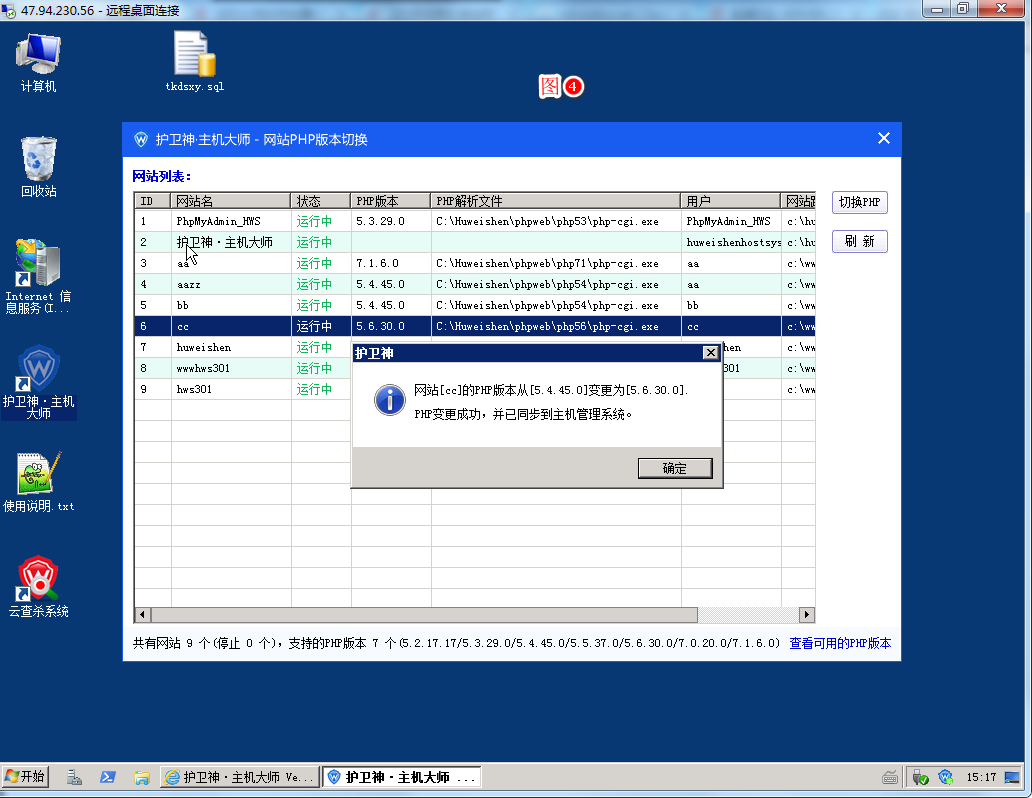1032x798 pixels.
Task: Select the 护卫神·主机大师 site row in list
Action: click(475, 242)
